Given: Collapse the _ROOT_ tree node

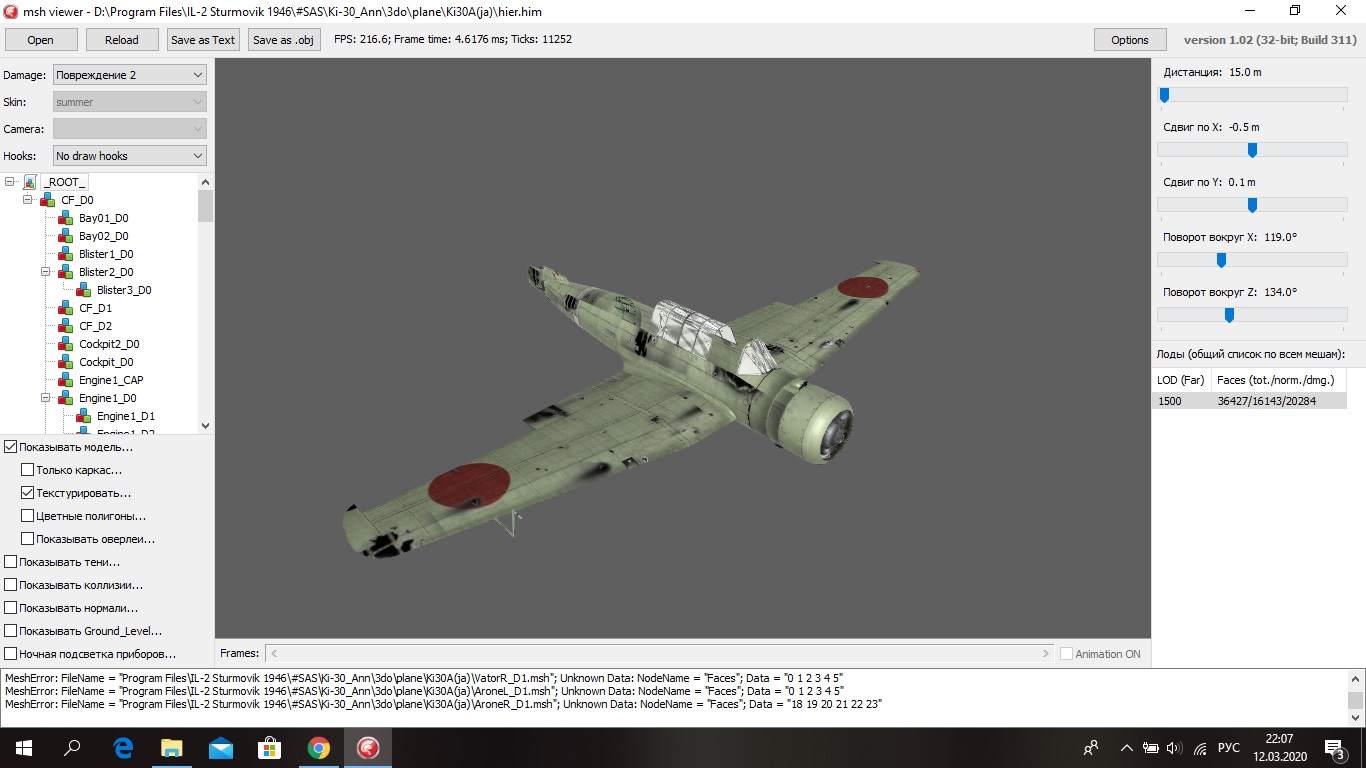Looking at the screenshot, I should click(x=10, y=182).
